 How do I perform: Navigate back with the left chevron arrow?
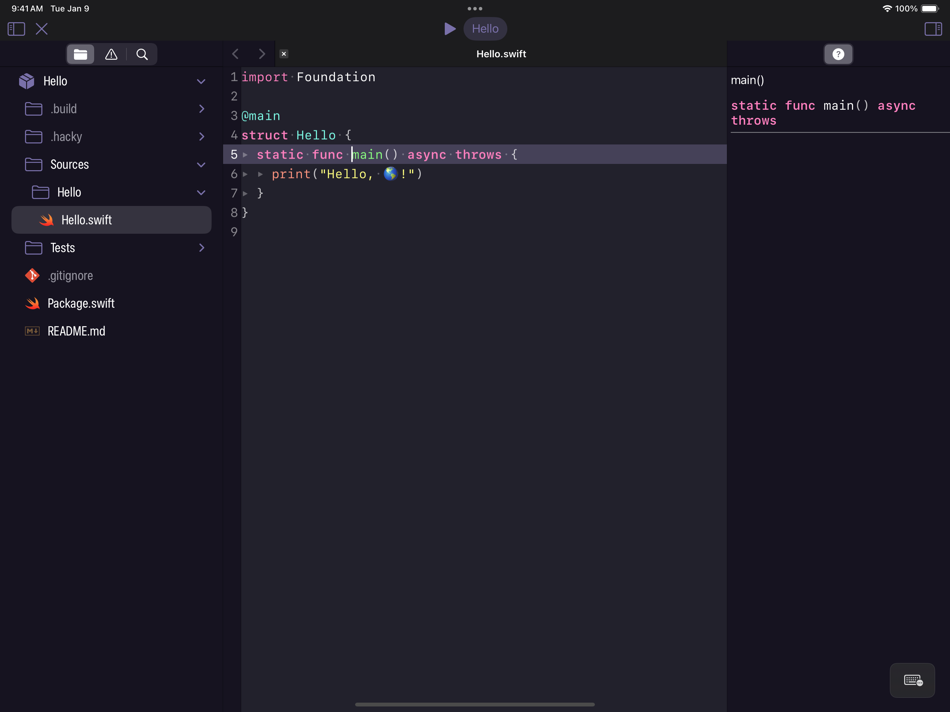coord(235,54)
